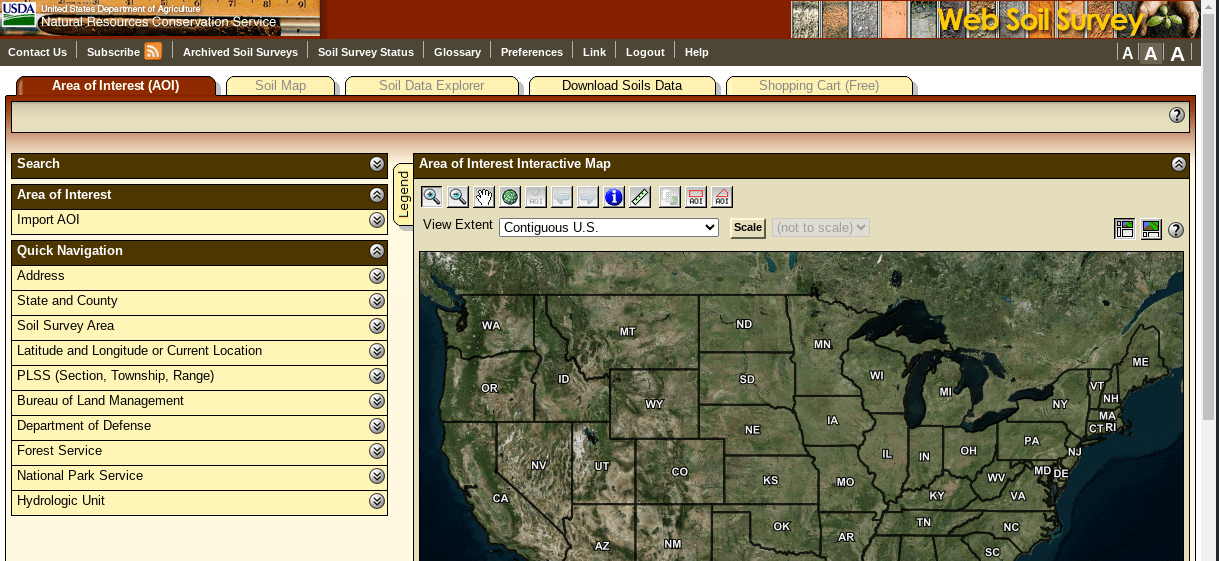The image size is (1219, 561).
Task: Open the View Extent dropdown
Action: point(609,227)
